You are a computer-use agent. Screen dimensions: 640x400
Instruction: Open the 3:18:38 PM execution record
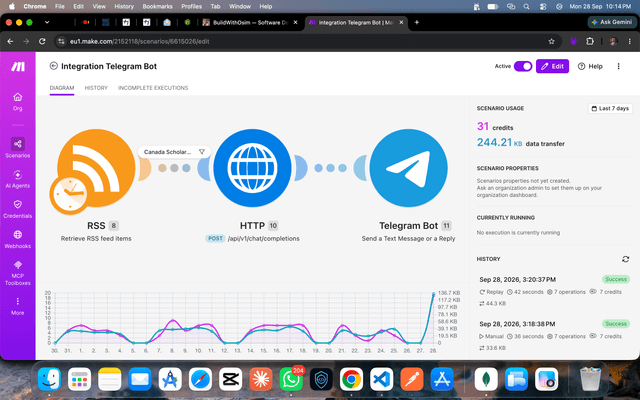click(554, 336)
